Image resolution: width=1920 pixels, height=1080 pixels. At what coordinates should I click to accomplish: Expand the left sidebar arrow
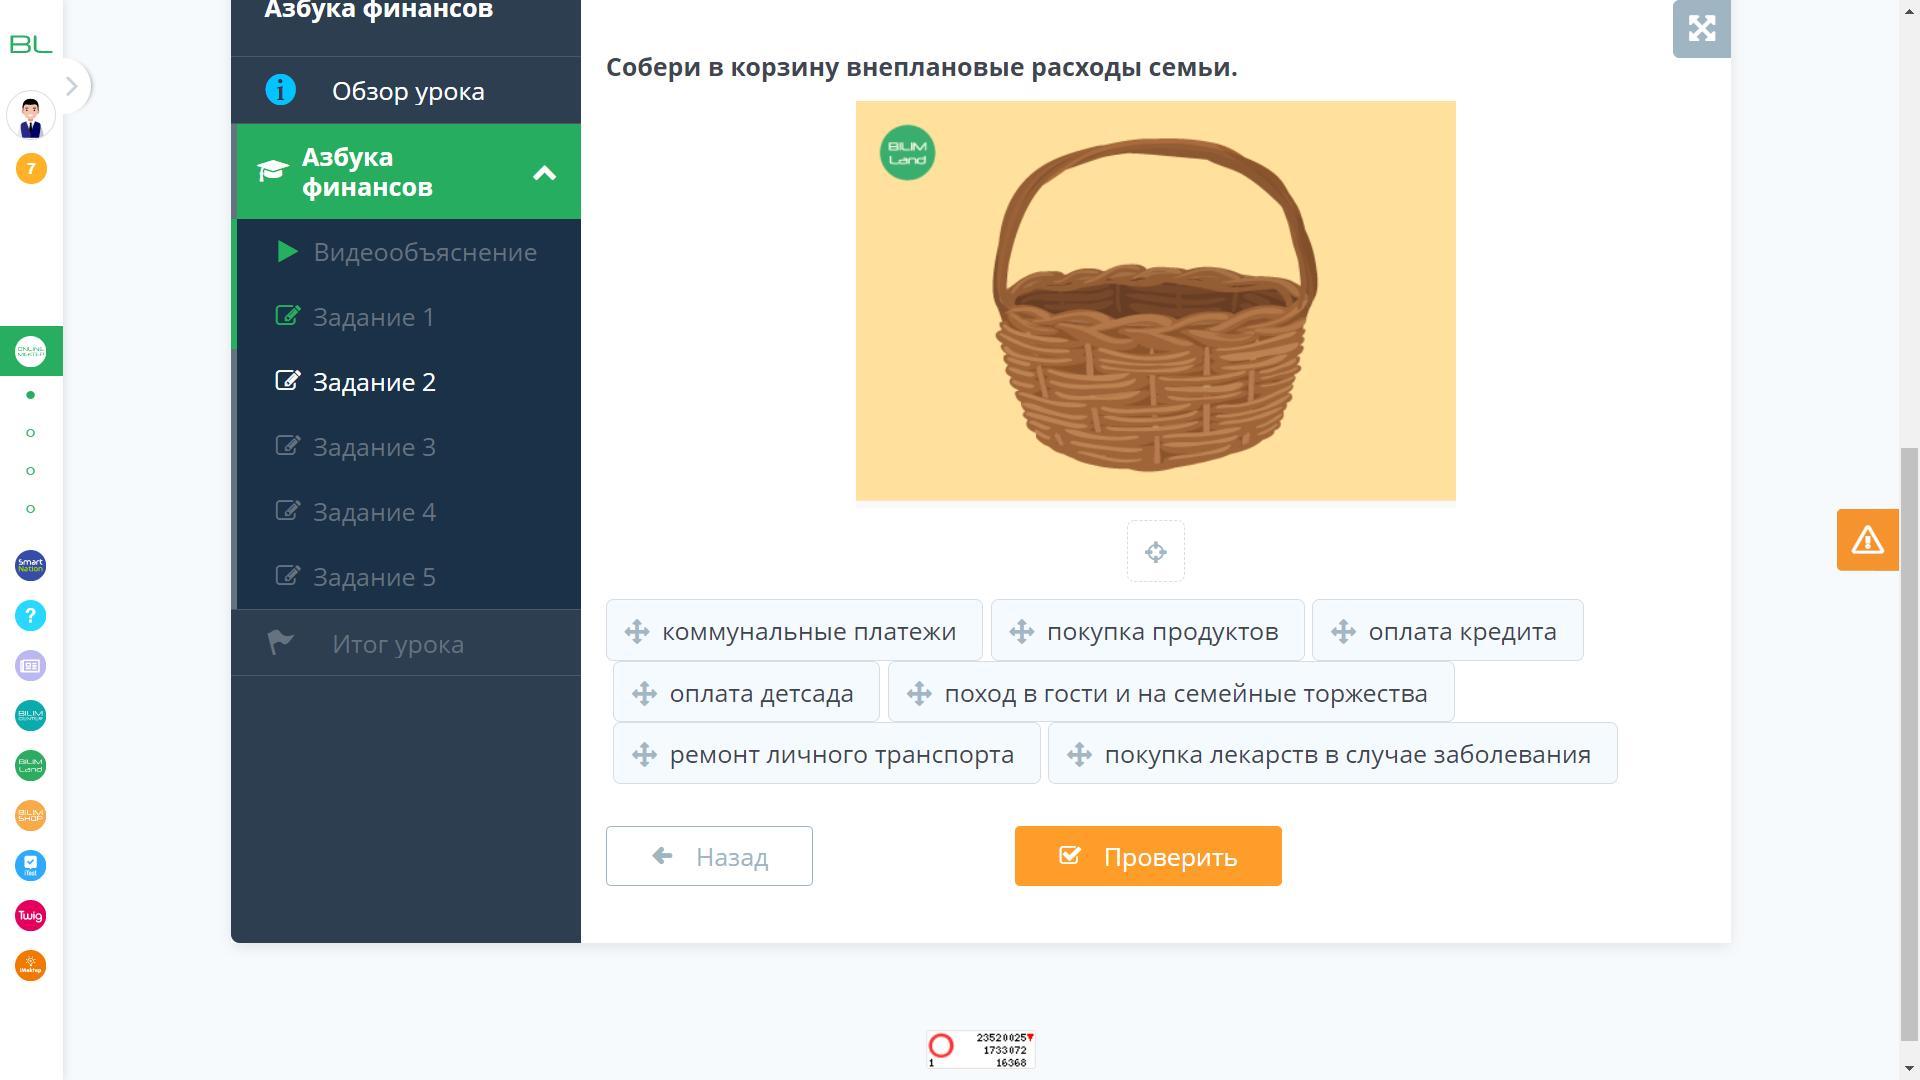[71, 86]
